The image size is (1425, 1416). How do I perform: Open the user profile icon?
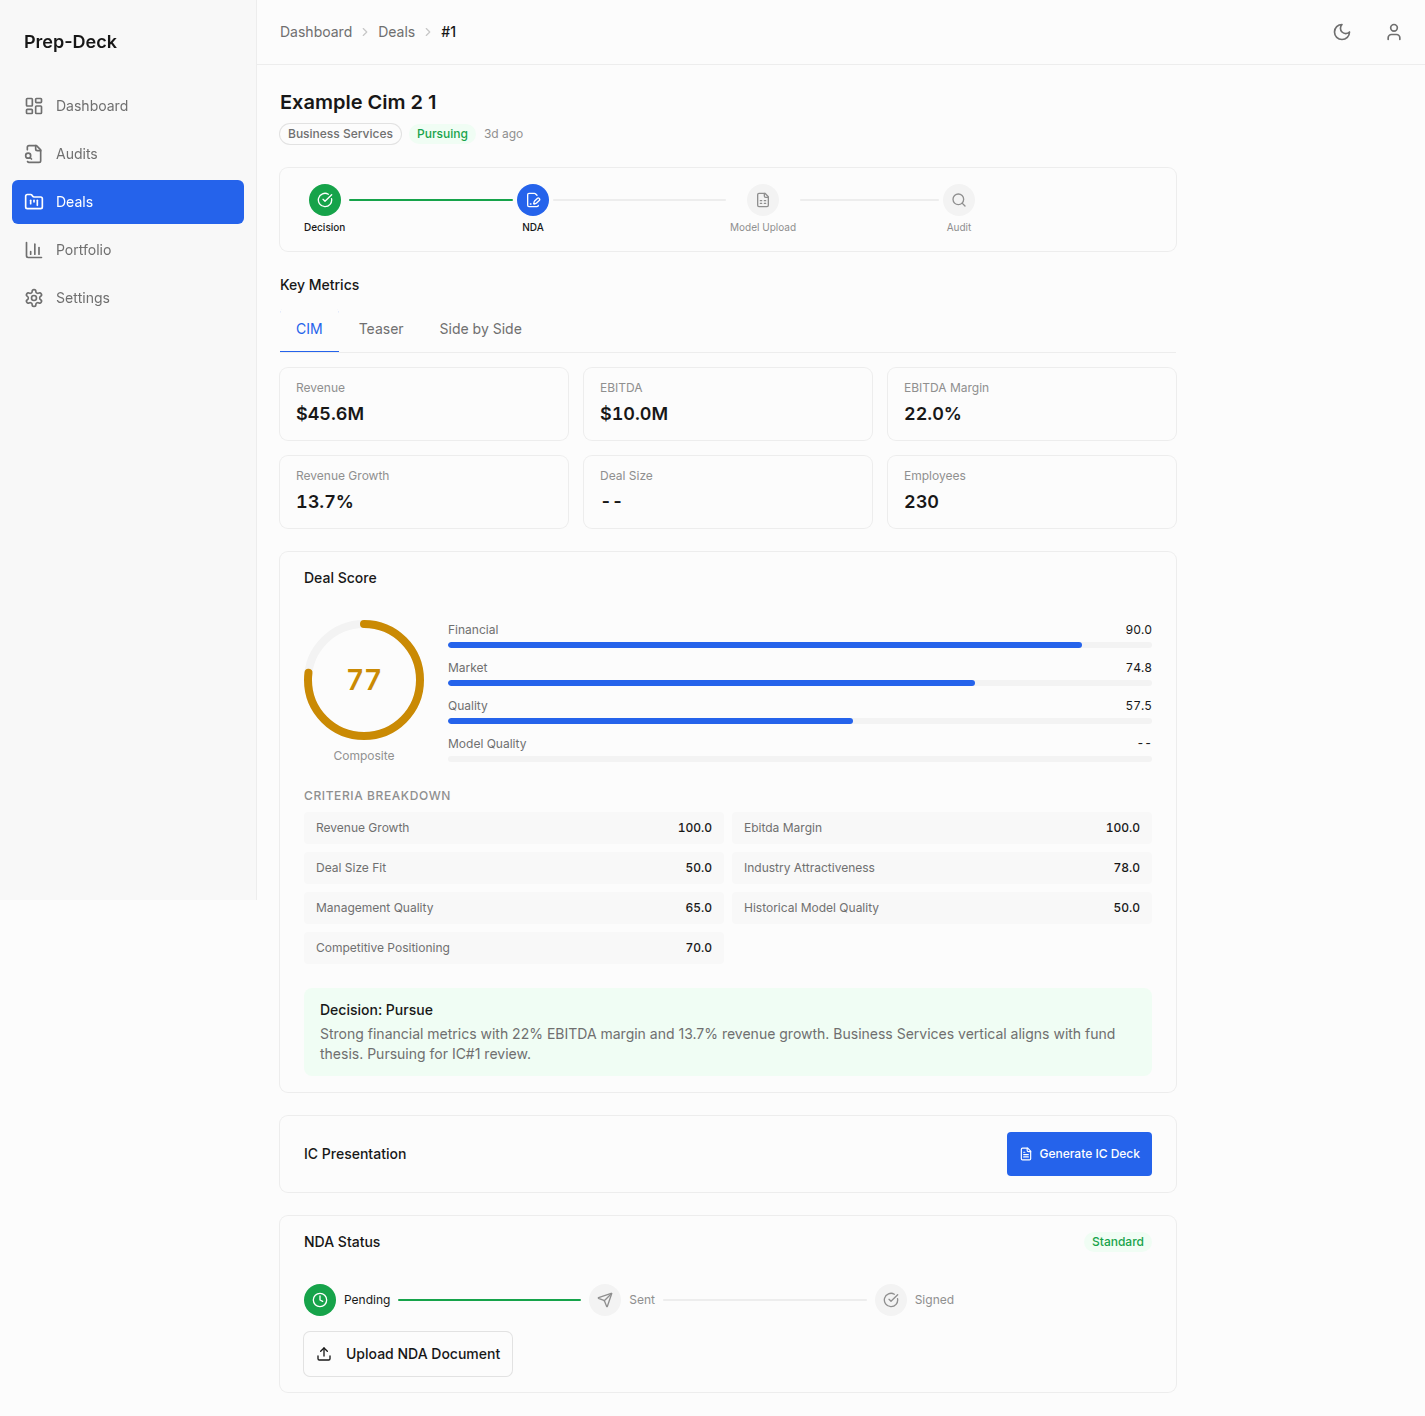1393,31
